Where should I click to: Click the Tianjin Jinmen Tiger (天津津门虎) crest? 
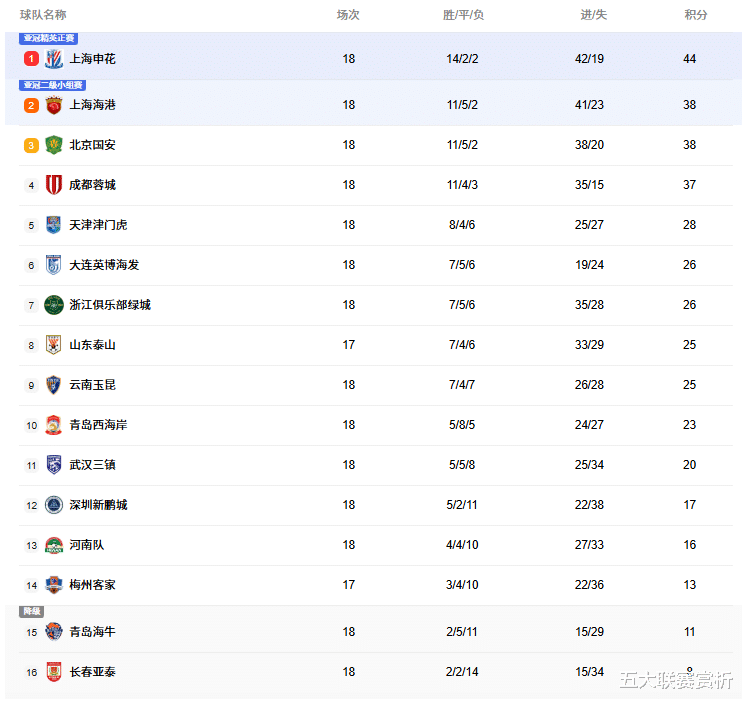coord(54,225)
